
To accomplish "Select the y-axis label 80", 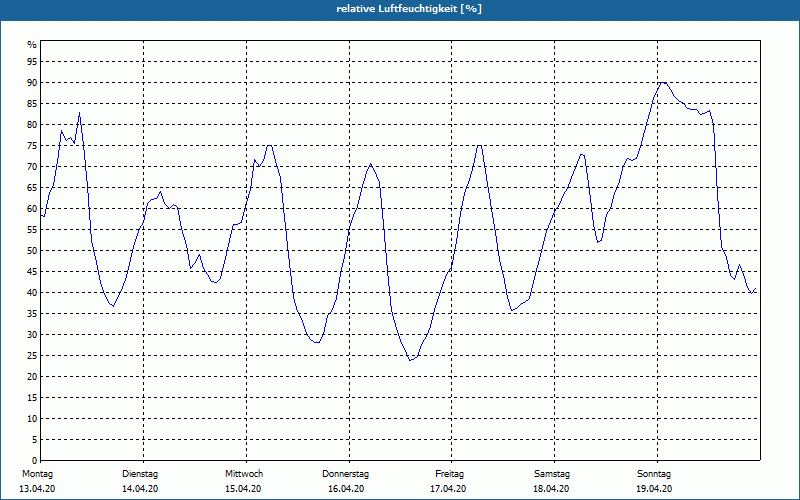I will [x=32, y=124].
